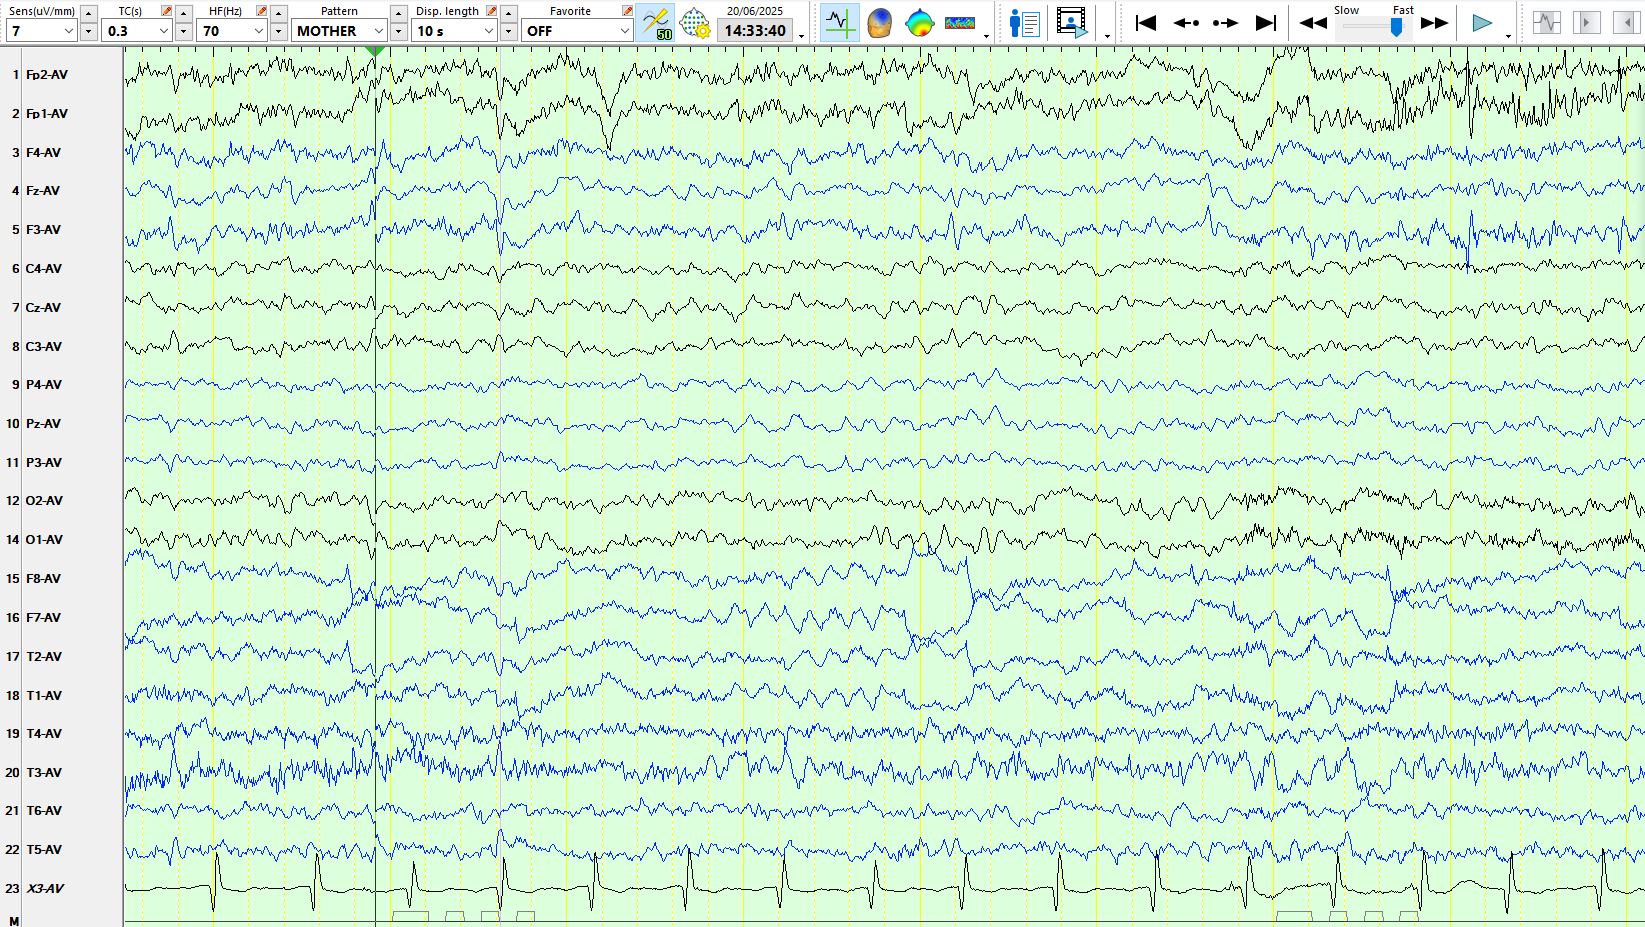Screen dimensions: 1645x927
Task: Step TC(s) value up
Action: point(184,13)
